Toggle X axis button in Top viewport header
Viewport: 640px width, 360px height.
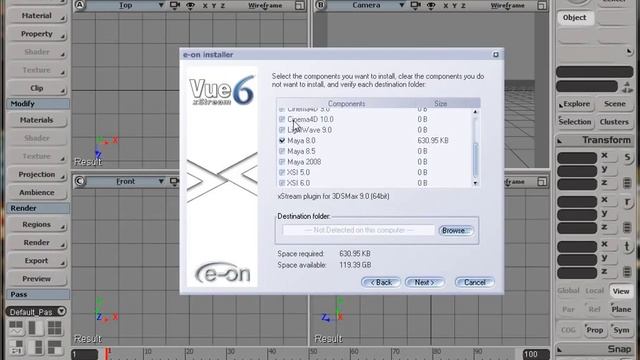[x=205, y=6]
